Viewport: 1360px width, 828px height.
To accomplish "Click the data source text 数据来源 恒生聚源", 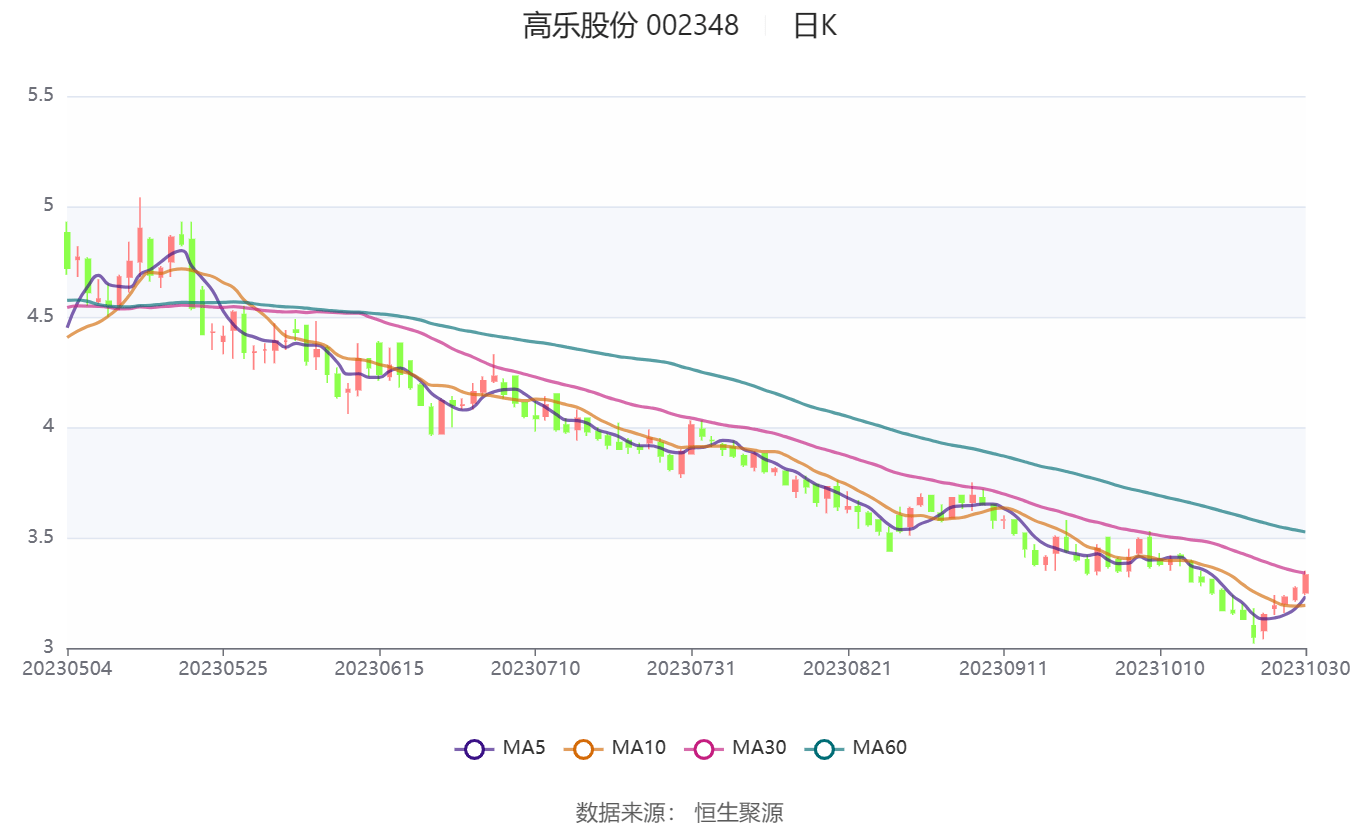I will (x=680, y=812).
